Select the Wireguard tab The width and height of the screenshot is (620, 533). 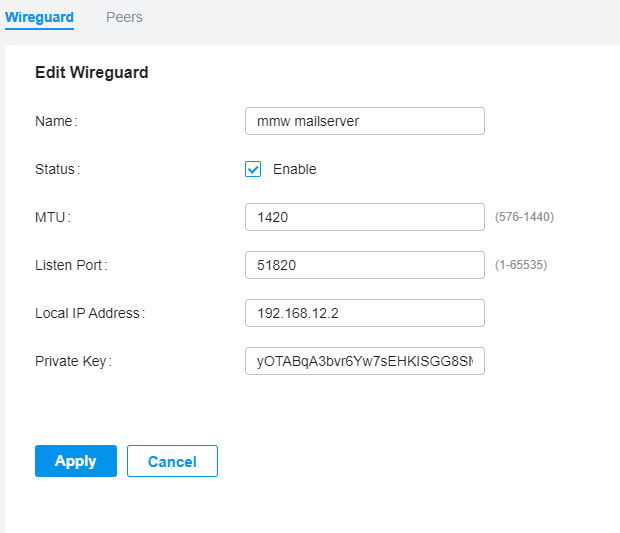(x=39, y=17)
